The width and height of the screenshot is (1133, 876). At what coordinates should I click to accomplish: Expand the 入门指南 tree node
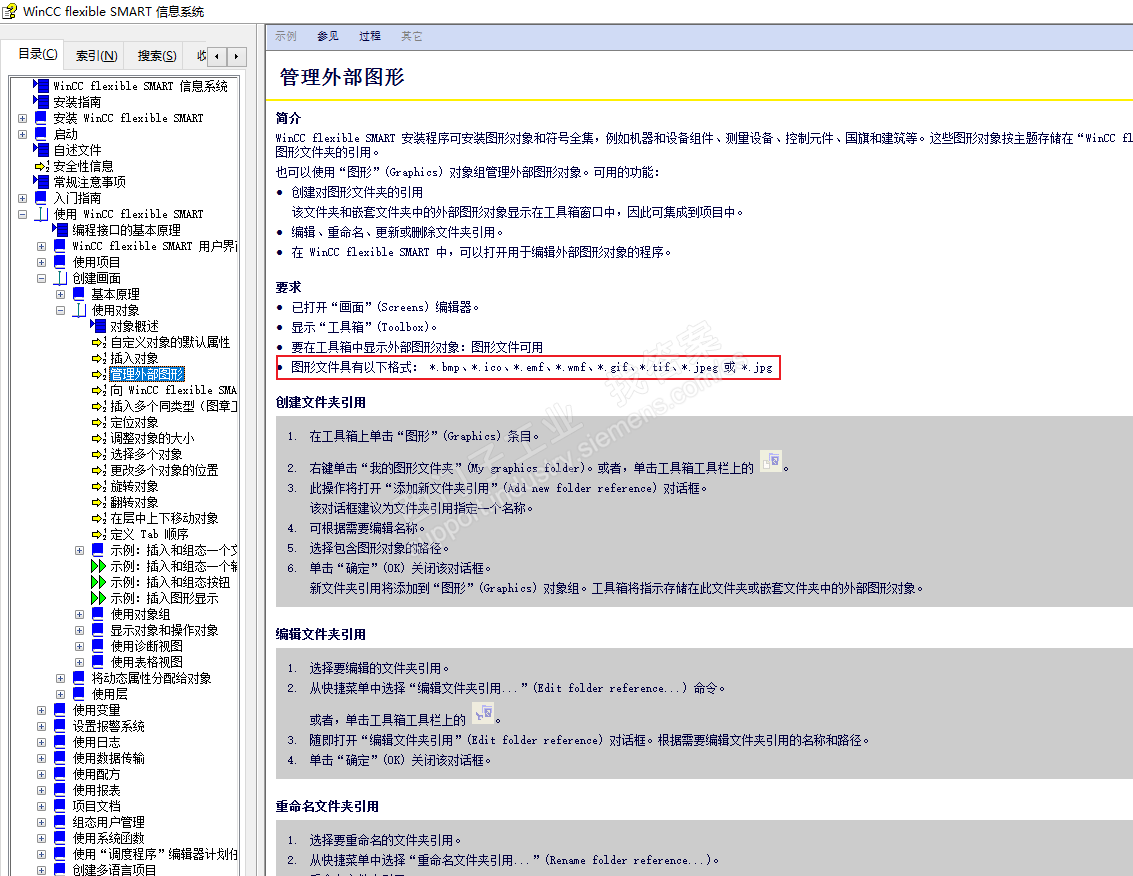click(22, 198)
